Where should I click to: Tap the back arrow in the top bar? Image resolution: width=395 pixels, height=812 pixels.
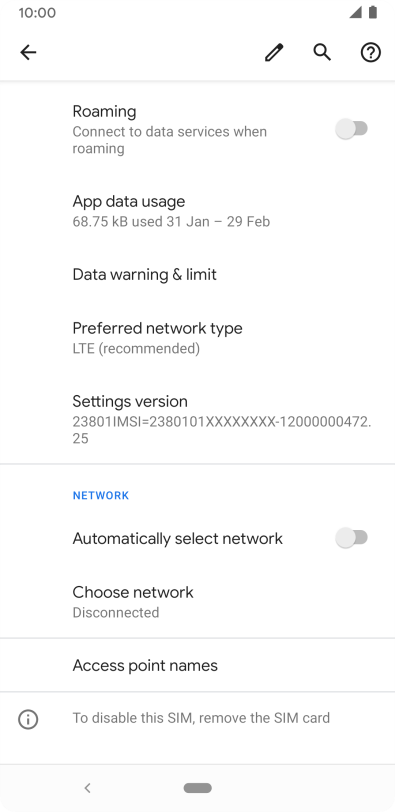28,52
